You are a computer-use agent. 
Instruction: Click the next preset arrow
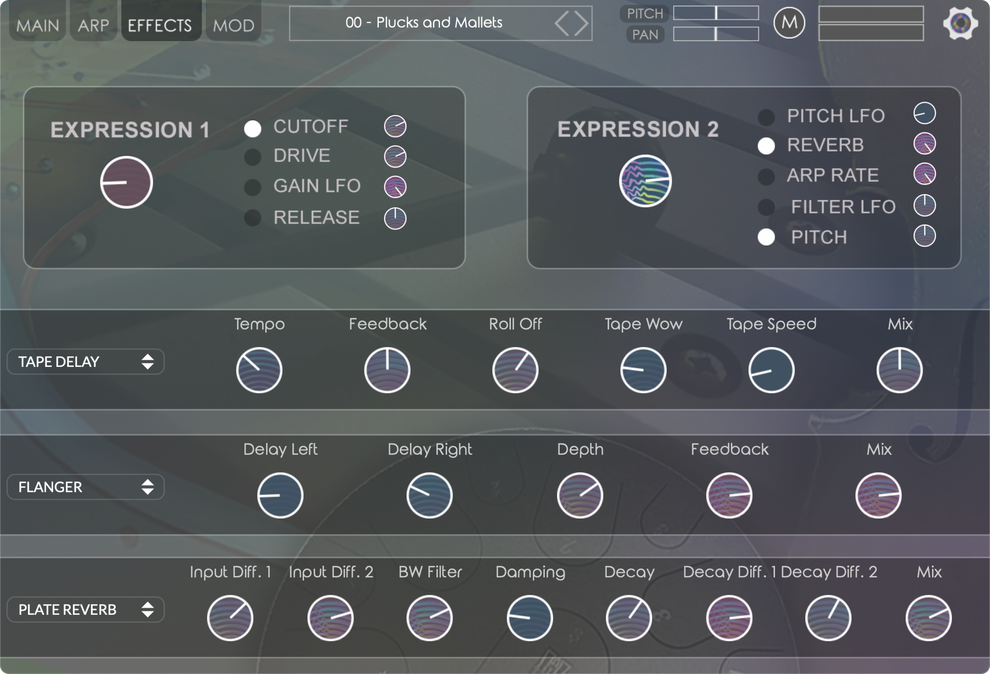tap(583, 22)
